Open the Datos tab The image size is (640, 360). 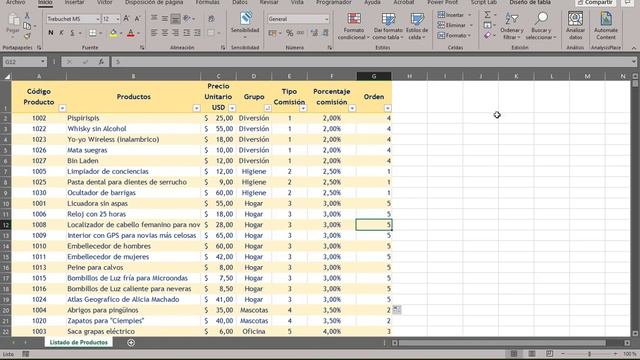[240, 2]
